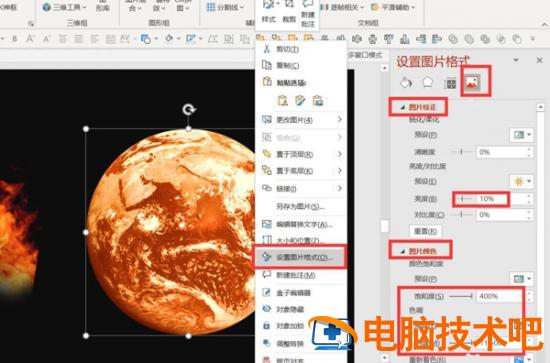This screenshot has width=550, height=363.
Task: Open 置于顶层 bring to front submenu
Action: tap(301, 154)
